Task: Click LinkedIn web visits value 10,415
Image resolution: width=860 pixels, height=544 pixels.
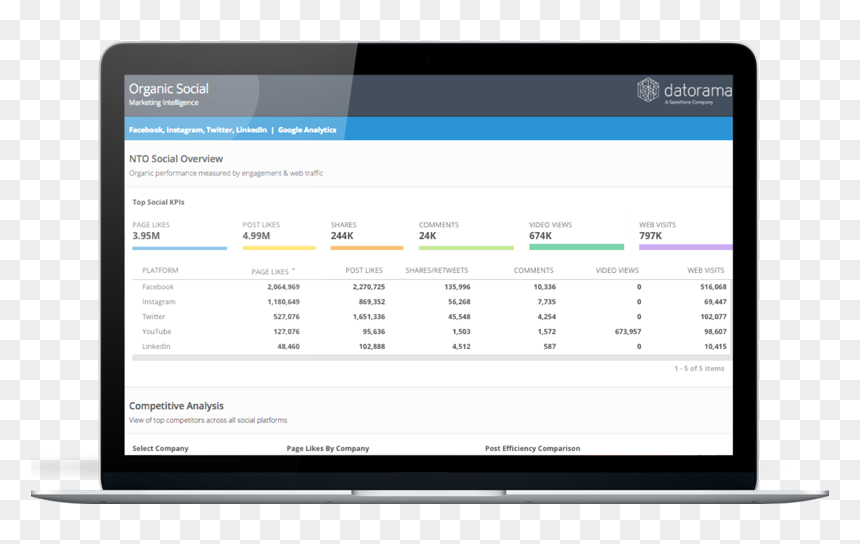Action: click(x=715, y=346)
